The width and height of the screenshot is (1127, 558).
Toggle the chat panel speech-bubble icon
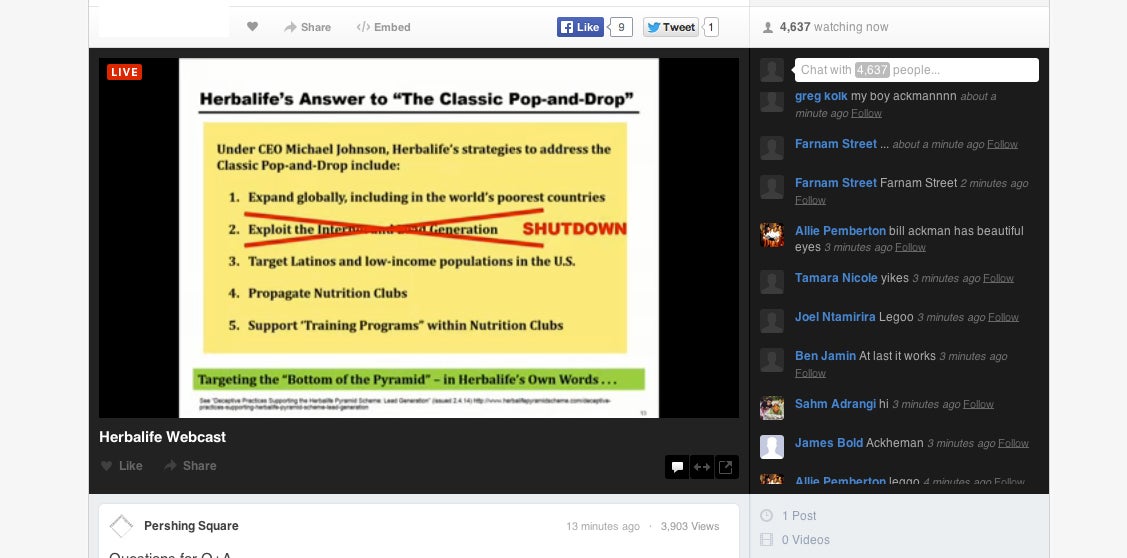[677, 467]
